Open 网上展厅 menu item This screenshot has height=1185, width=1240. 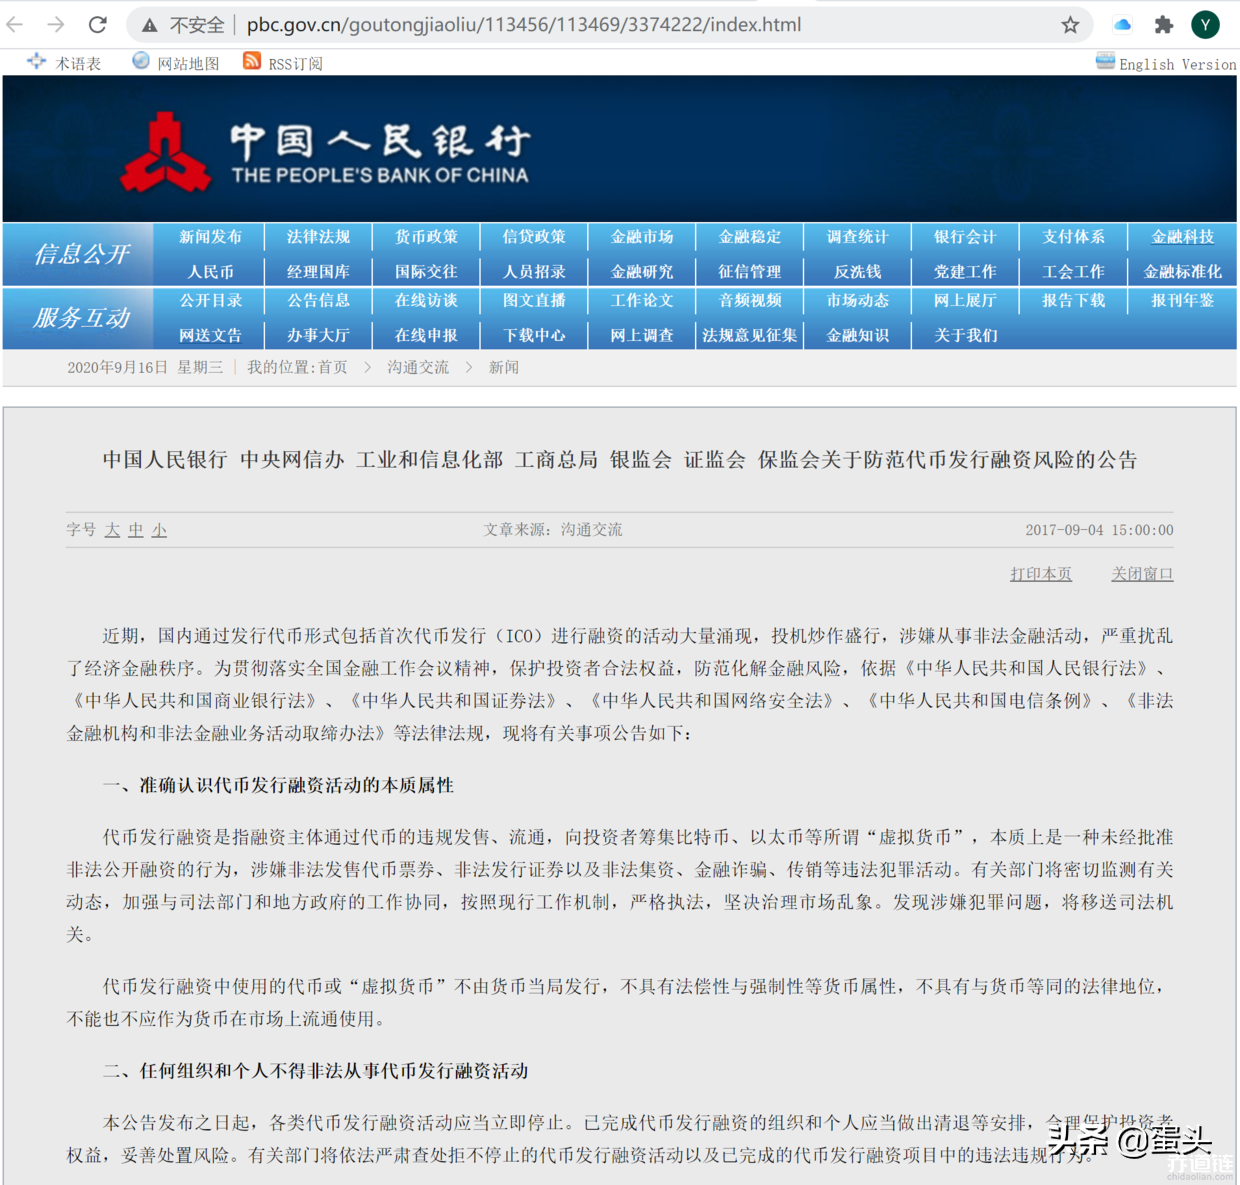(x=965, y=301)
